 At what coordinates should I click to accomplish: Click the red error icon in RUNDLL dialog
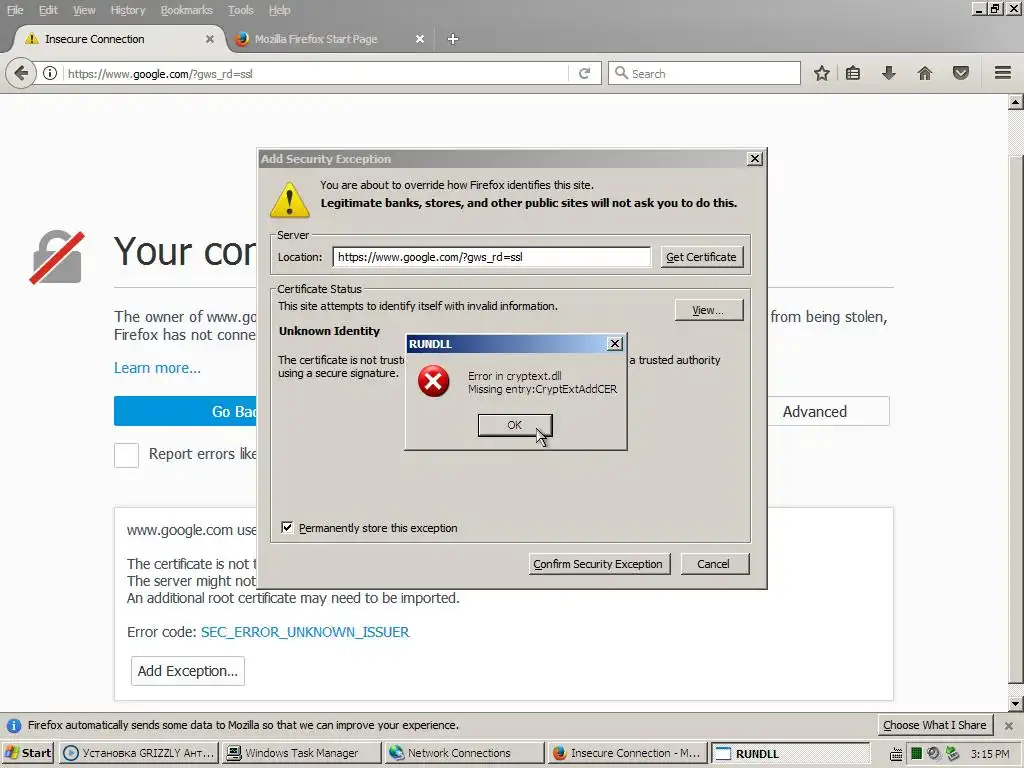coord(434,381)
